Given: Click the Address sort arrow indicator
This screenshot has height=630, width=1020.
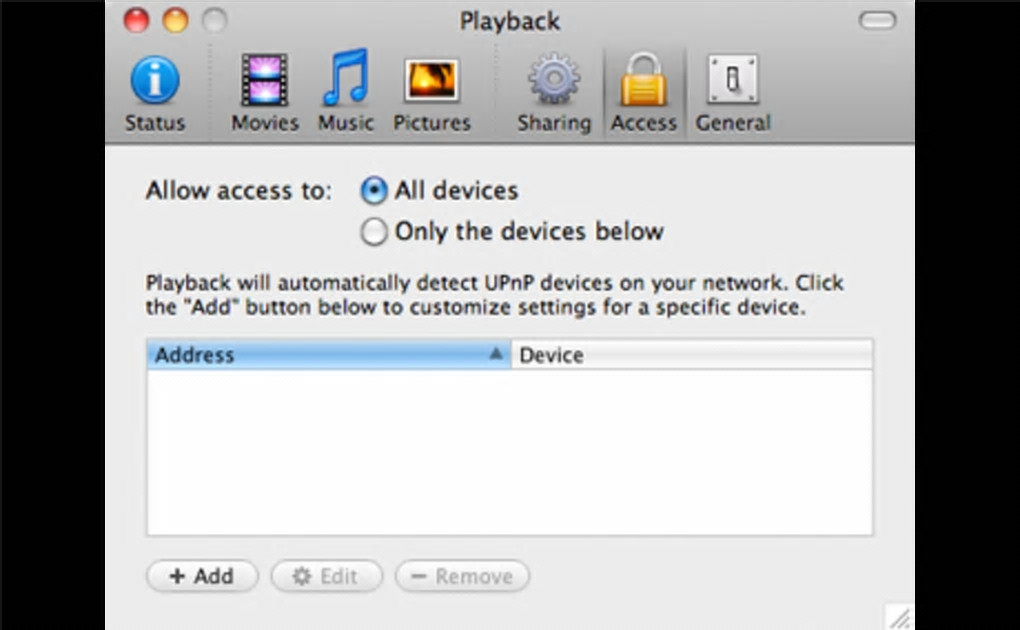Looking at the screenshot, I should [495, 355].
